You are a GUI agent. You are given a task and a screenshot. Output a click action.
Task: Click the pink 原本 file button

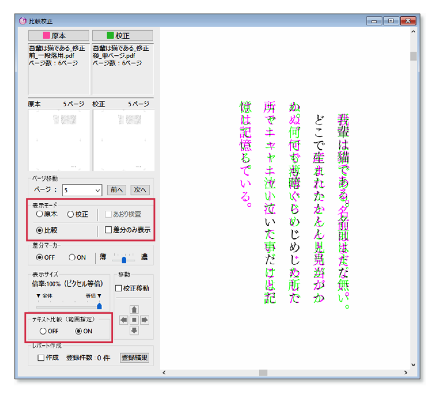click(59, 36)
